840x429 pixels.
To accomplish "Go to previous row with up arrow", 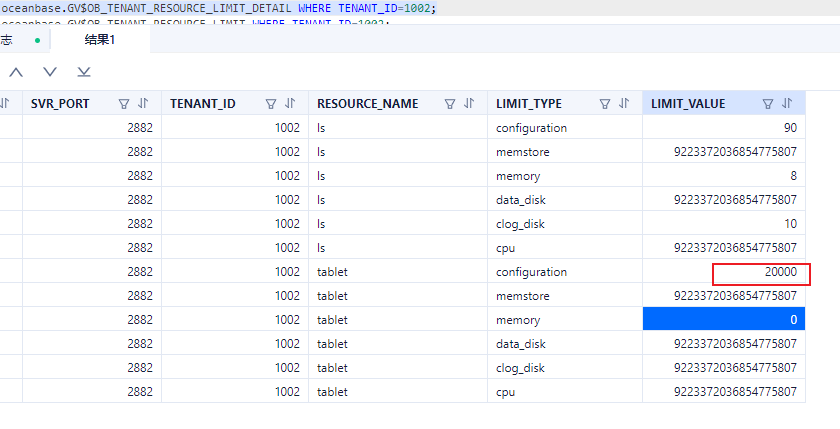I will coord(16,72).
